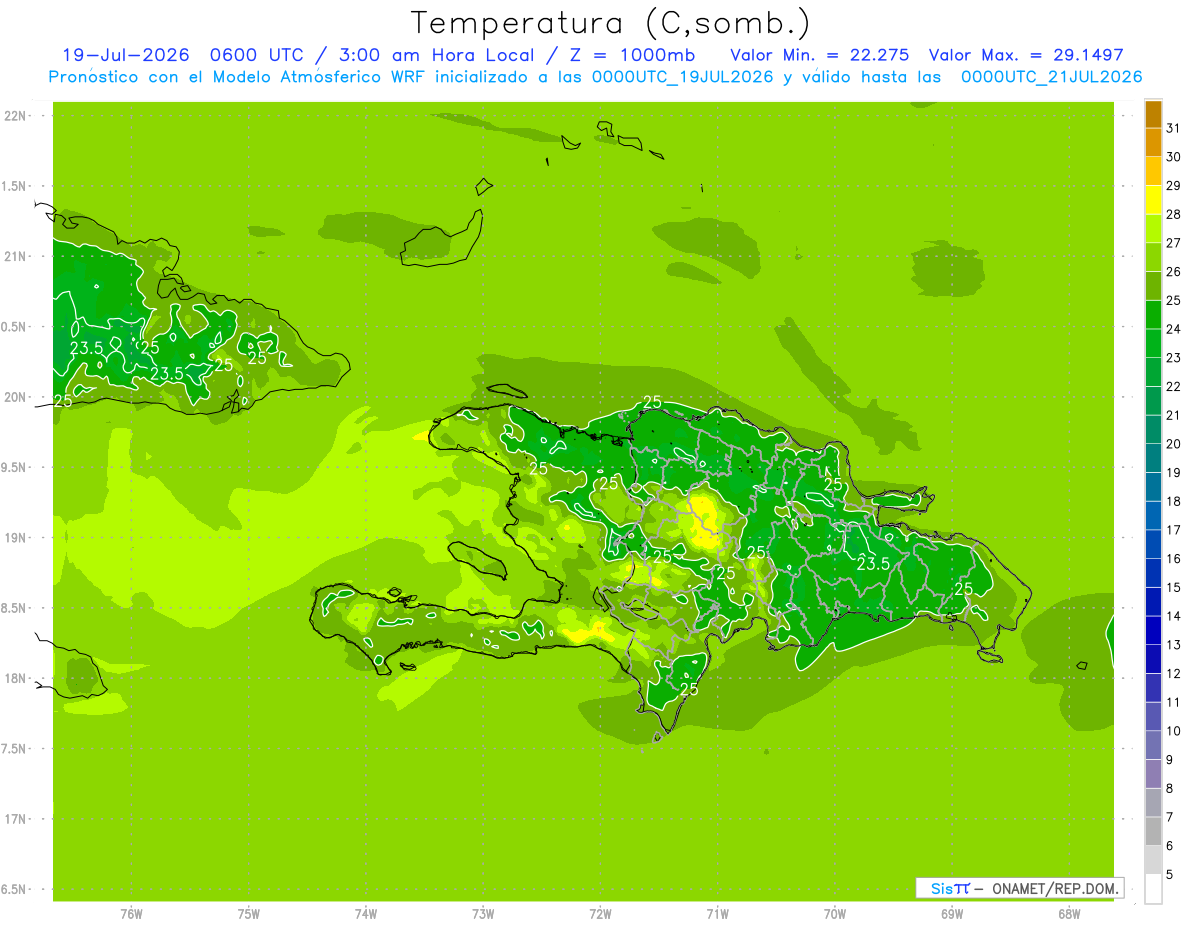Click the 17N latitude axis label
The height and width of the screenshot is (927, 1200).
tap(16, 819)
